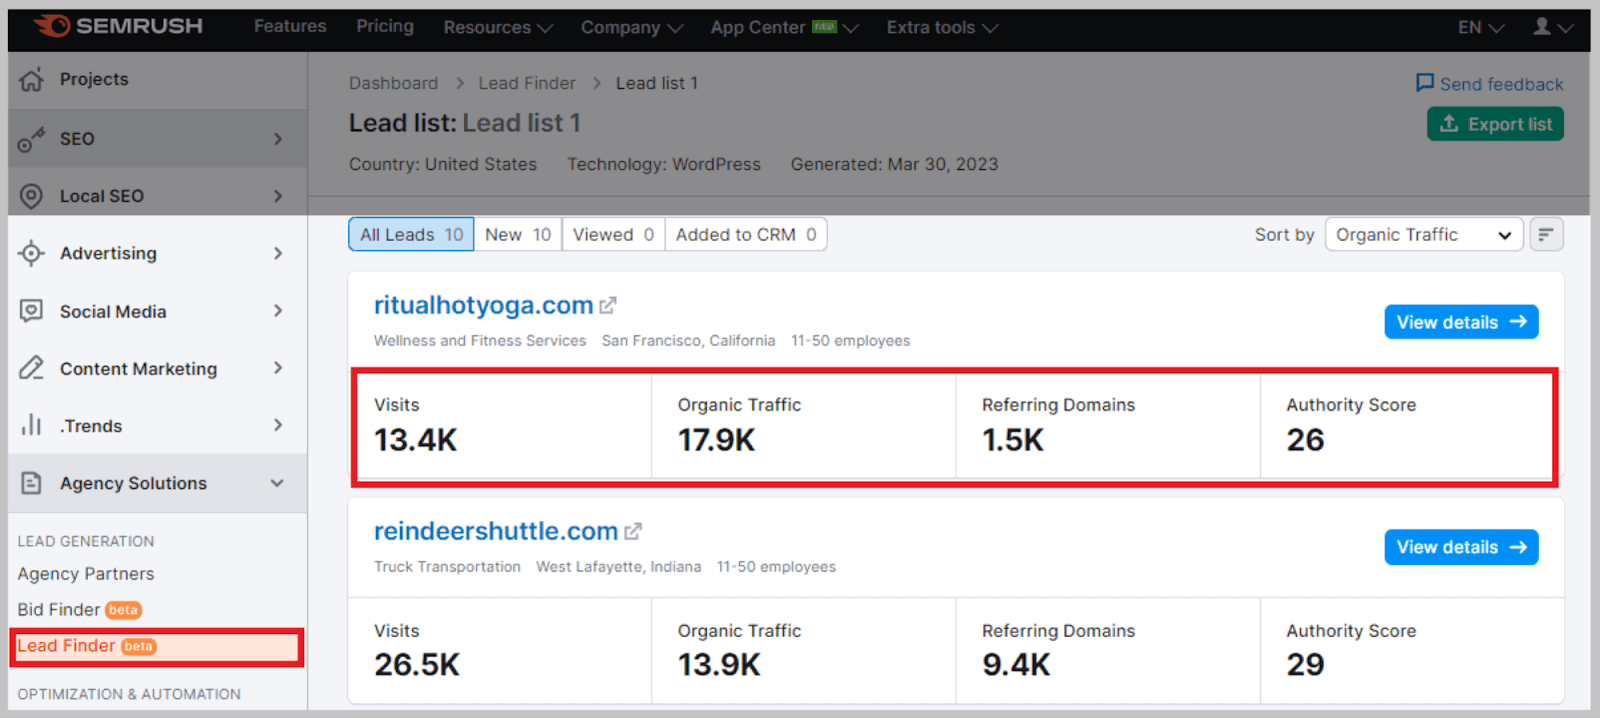The image size is (1600, 718).
Task: Click the Social Media icon
Action: pyautogui.click(x=31, y=311)
